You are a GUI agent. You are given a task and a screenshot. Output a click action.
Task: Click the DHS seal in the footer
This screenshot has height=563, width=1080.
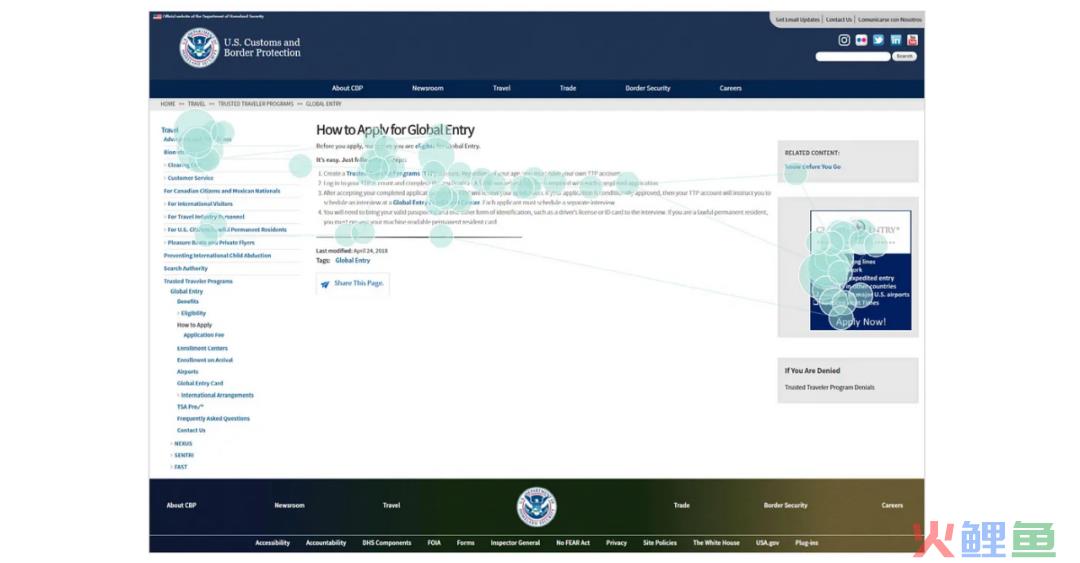point(537,507)
